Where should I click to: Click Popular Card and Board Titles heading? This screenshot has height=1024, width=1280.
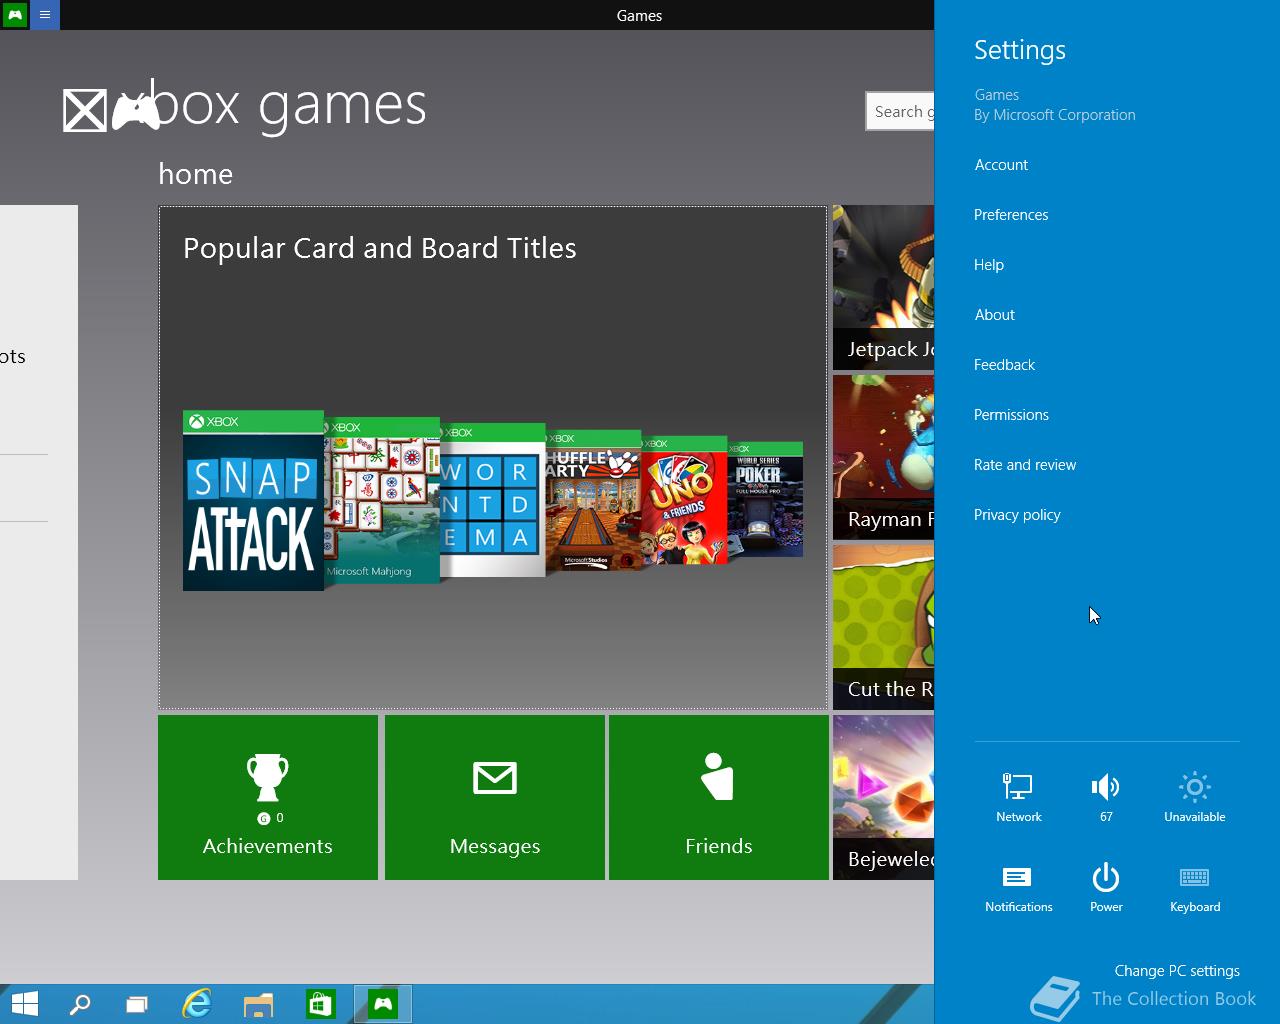380,248
